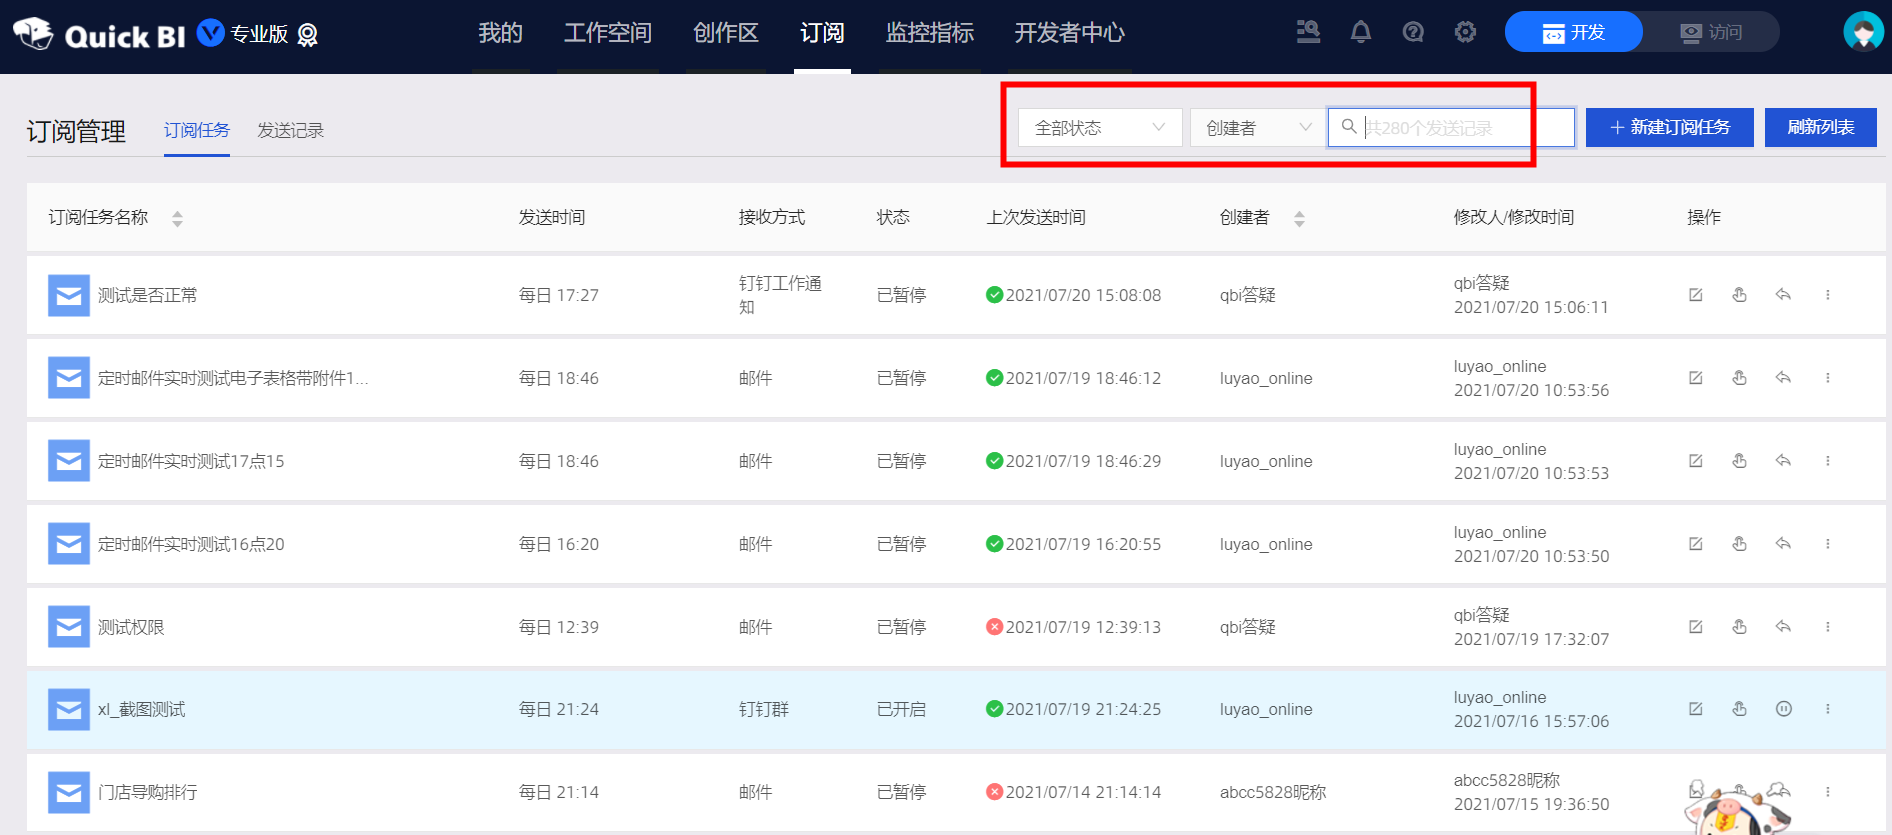Click the hand icon for 测试权限

pos(1739,627)
